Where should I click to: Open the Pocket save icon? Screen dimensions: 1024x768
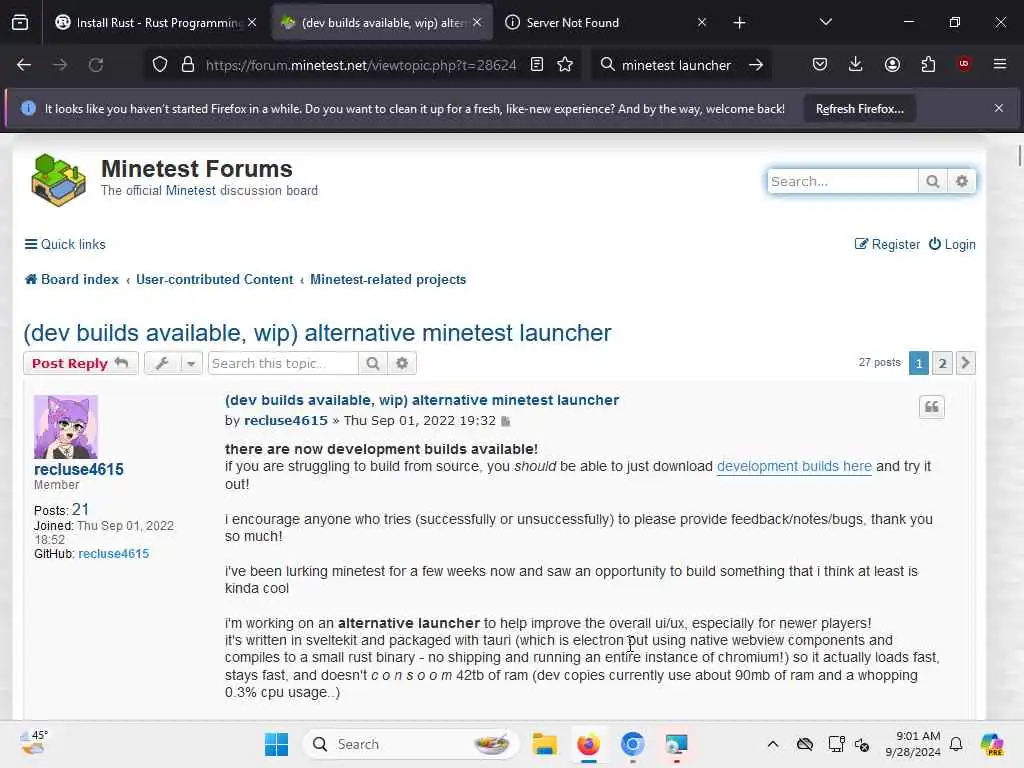pyautogui.click(x=820, y=65)
